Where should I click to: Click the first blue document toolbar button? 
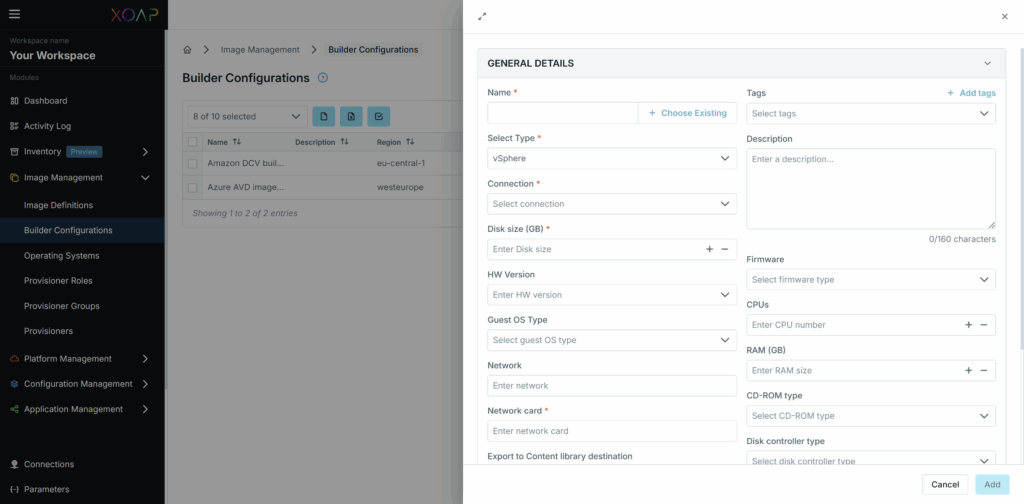tap(324, 116)
